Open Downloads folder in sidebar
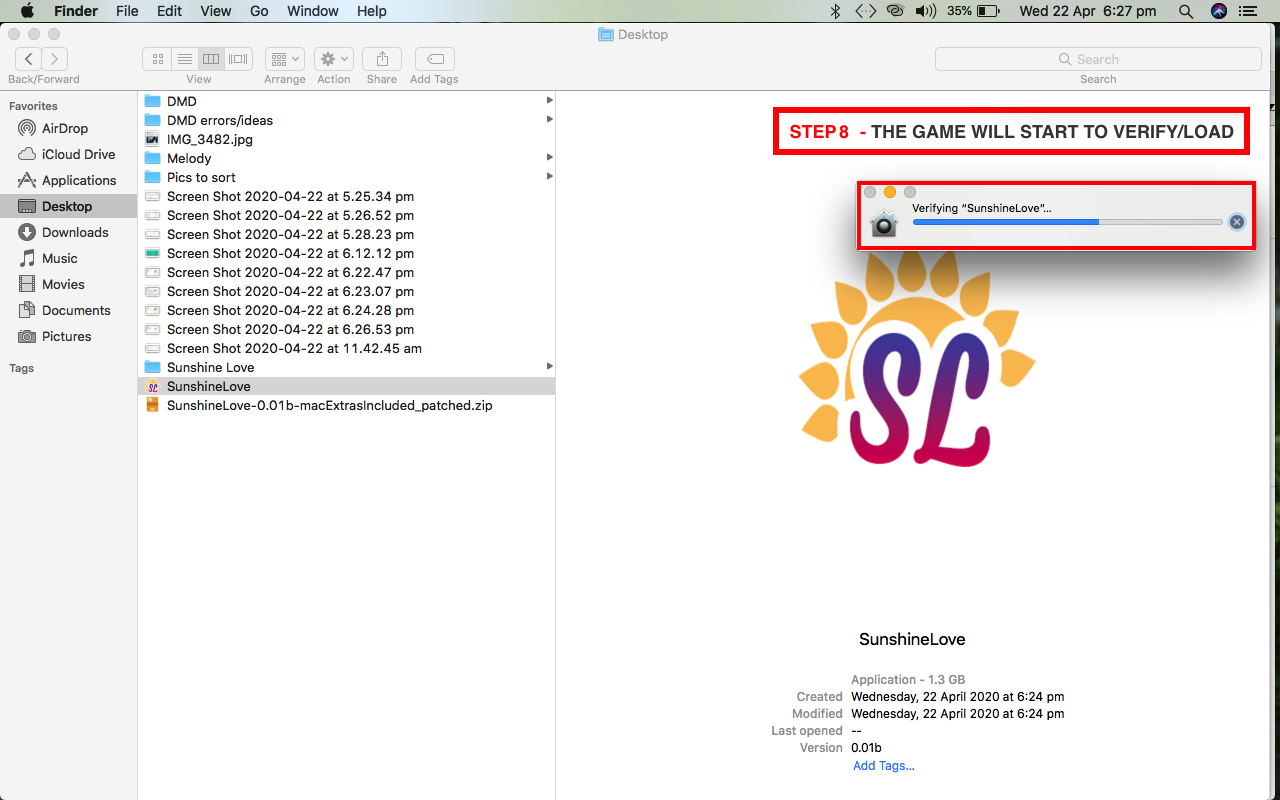Screen dimensions: 1280x800 [x=75, y=232]
